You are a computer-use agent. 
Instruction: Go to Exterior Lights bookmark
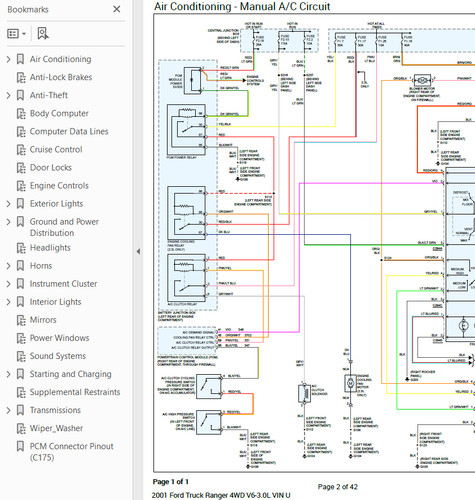[56, 204]
